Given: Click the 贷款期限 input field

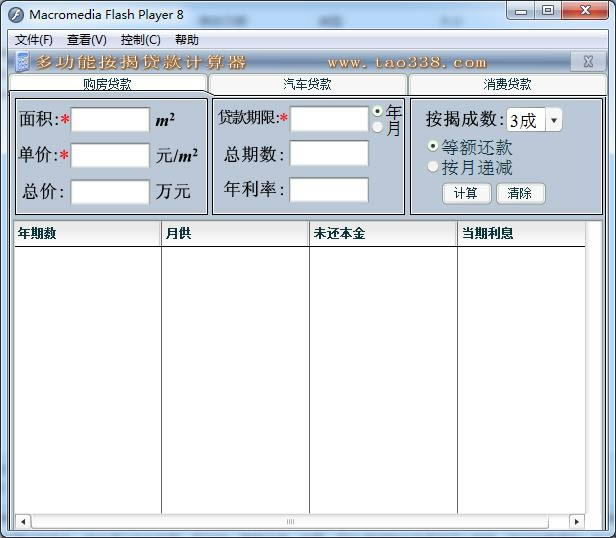Looking at the screenshot, I should pos(329,119).
